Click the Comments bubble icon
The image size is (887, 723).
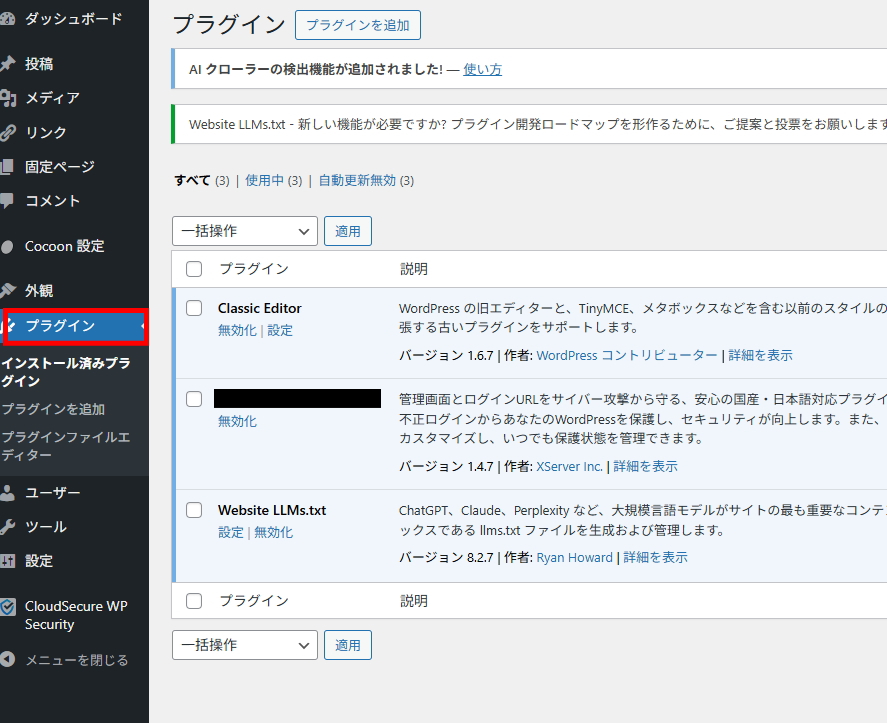click(7, 200)
